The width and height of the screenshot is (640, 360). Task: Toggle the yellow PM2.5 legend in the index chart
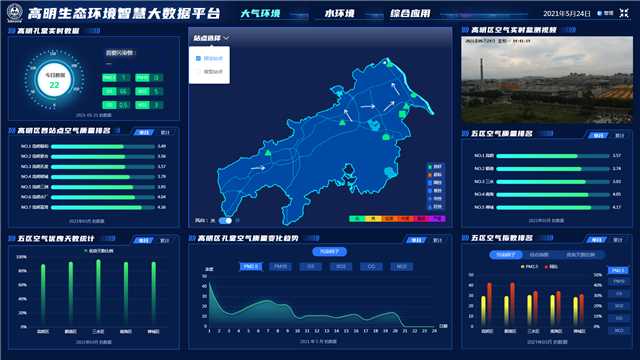[529, 267]
